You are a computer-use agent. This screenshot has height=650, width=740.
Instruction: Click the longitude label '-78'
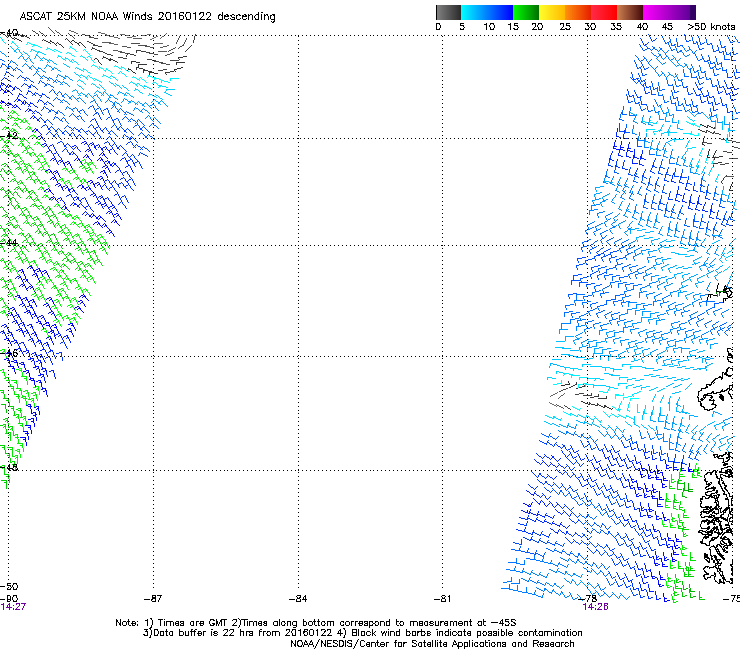588,599
